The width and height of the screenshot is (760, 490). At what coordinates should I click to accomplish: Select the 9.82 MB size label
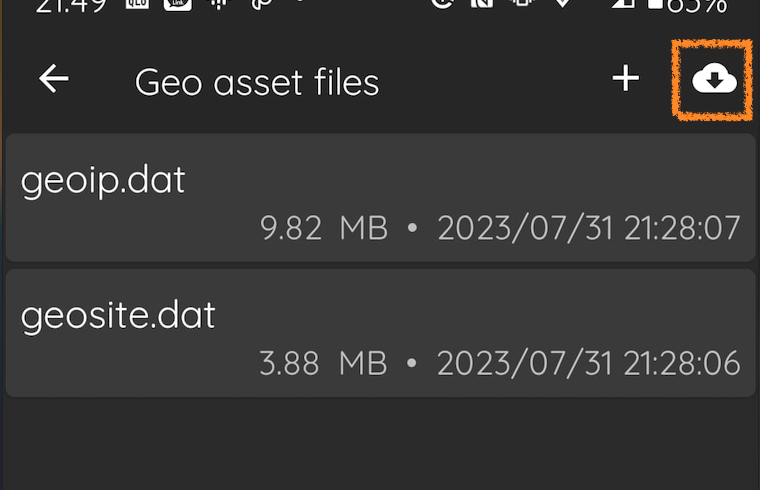324,228
